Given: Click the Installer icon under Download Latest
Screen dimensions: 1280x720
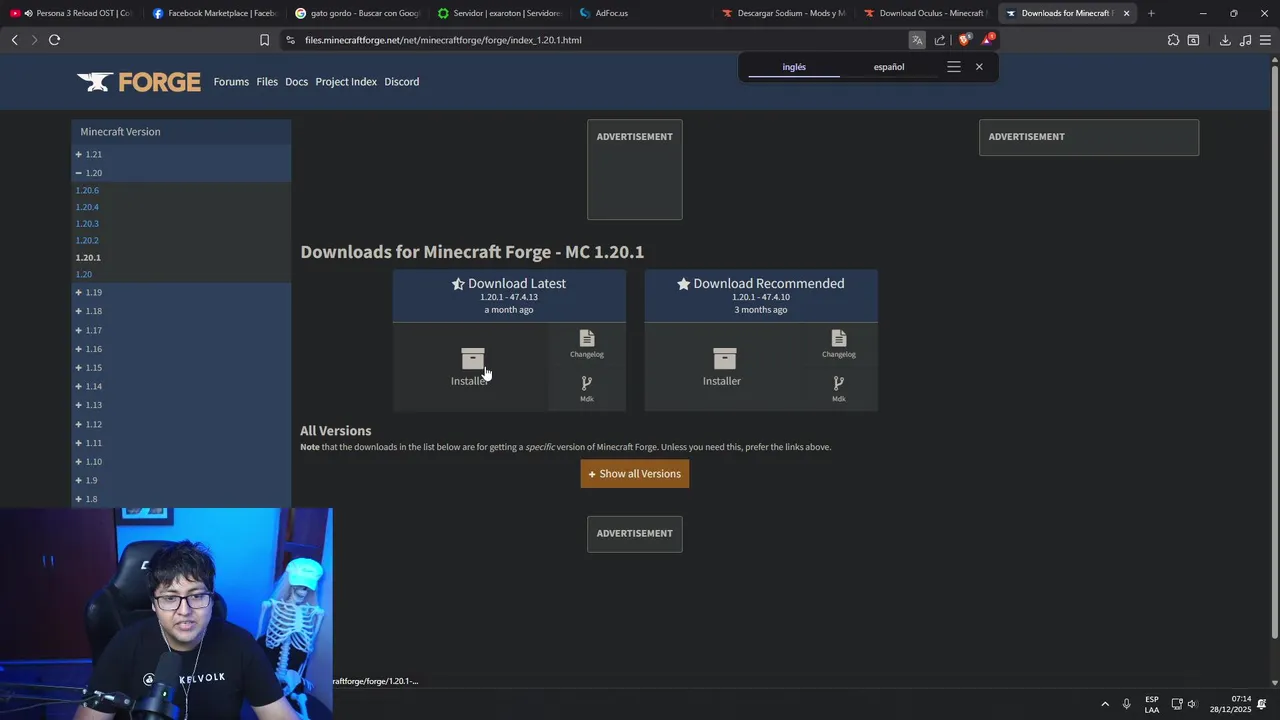Looking at the screenshot, I should (x=472, y=358).
